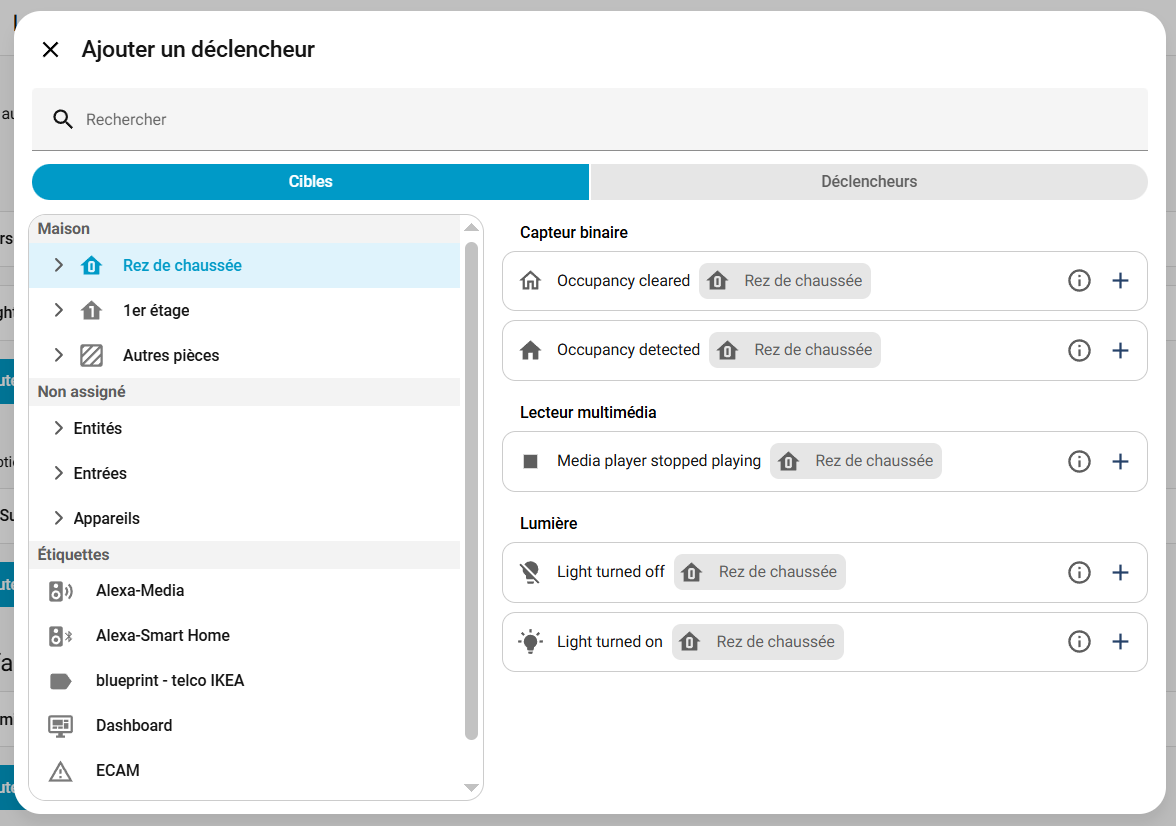This screenshot has height=826, width=1176.
Task: Choose the Dashboard label
Action: tap(134, 726)
